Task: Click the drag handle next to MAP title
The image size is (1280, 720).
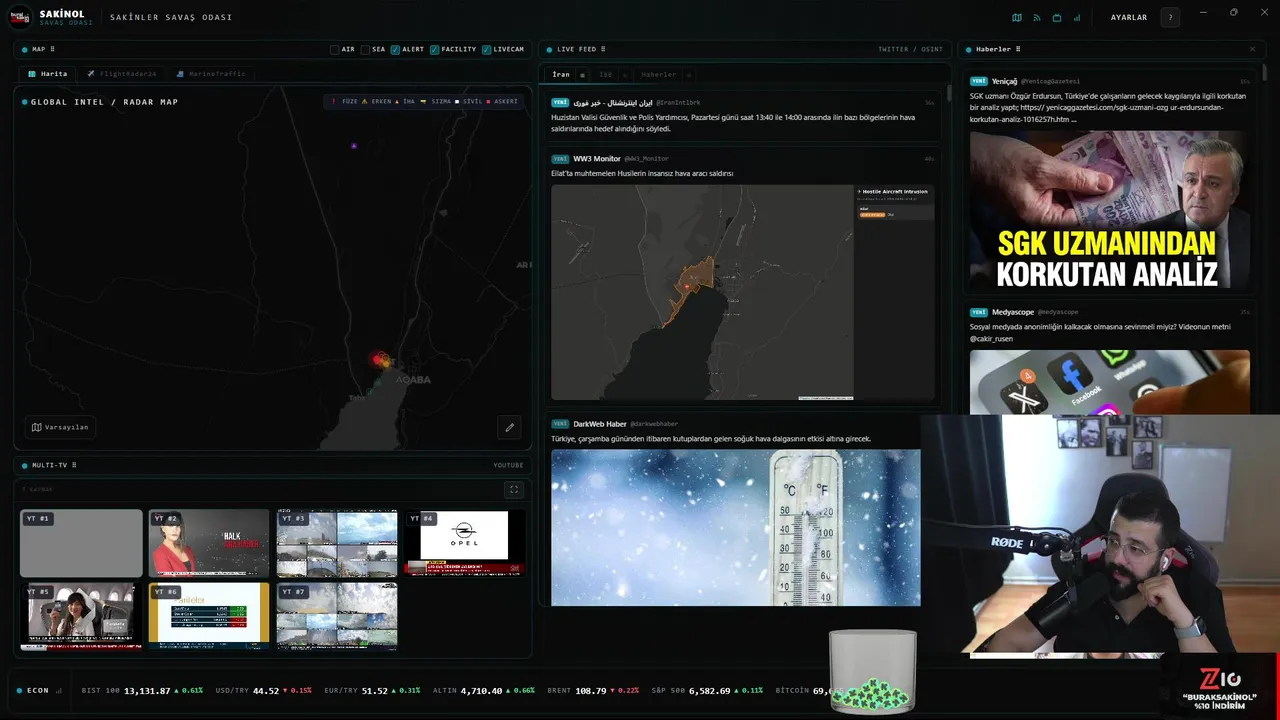Action: tap(52, 49)
